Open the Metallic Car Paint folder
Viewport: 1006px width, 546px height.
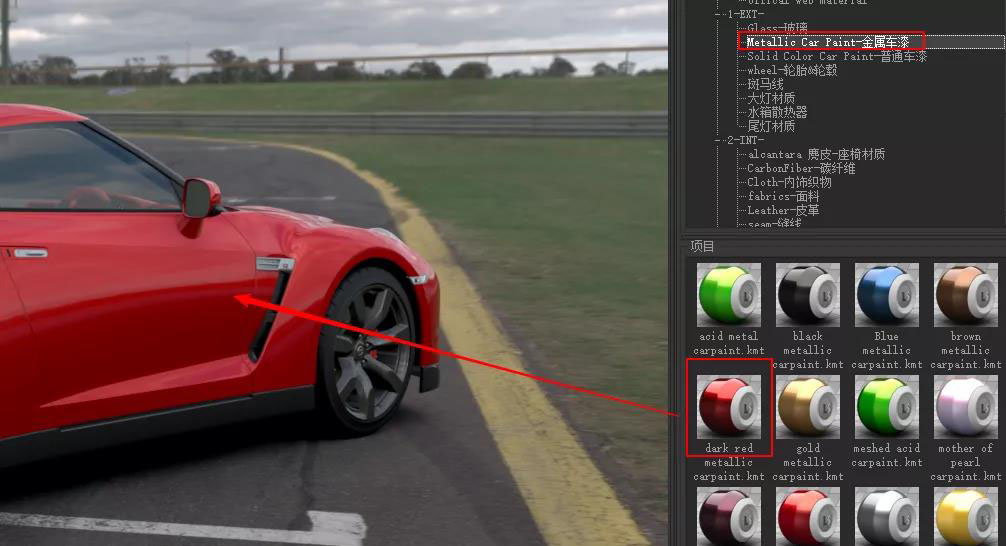[x=827, y=42]
